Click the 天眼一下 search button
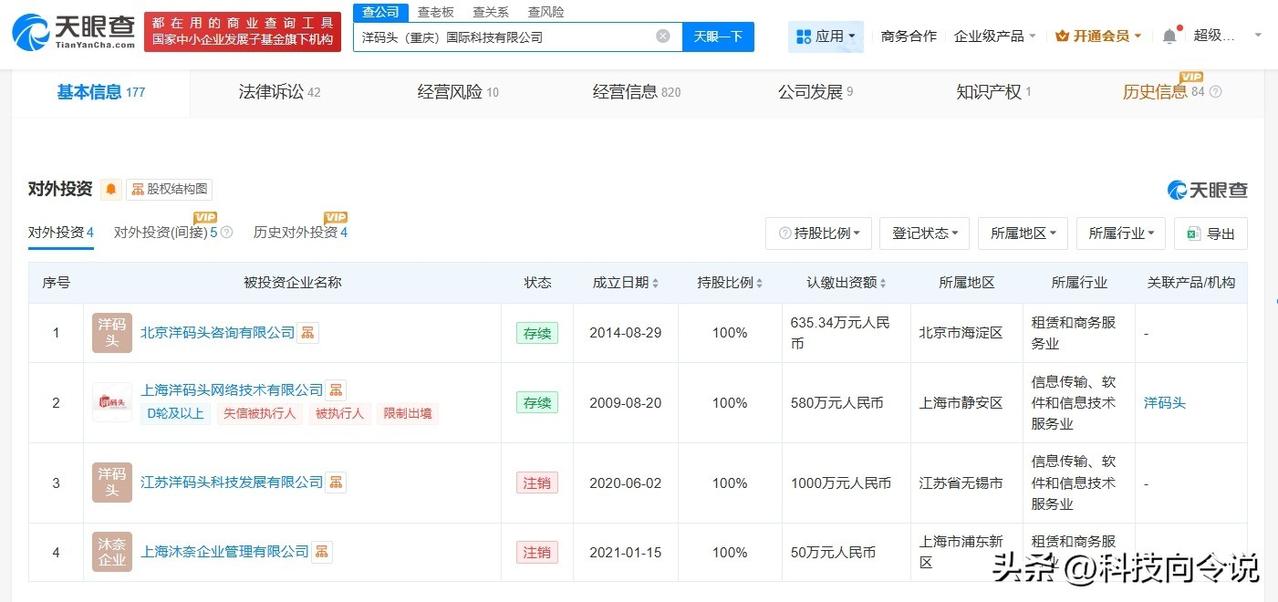 (718, 36)
